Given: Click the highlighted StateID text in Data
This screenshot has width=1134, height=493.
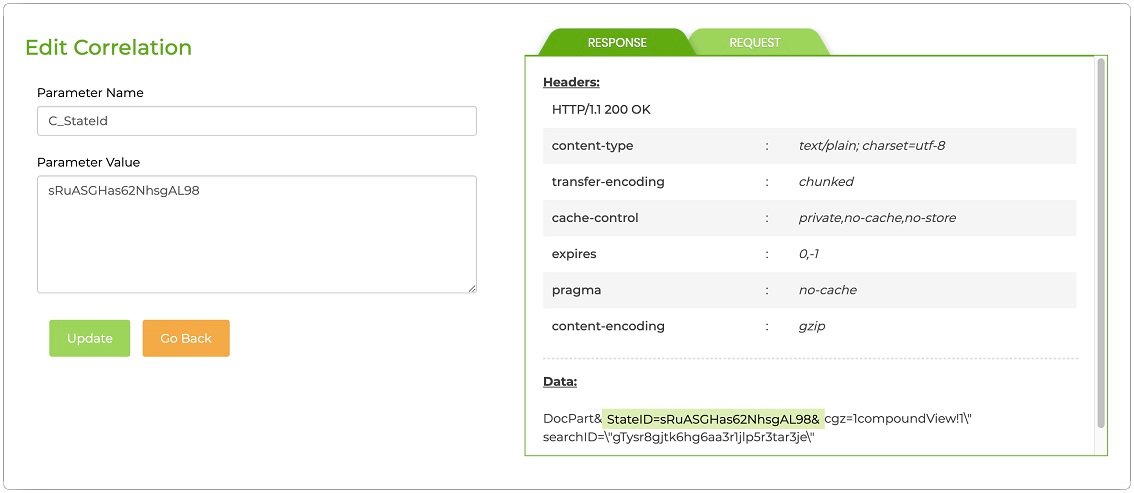Looking at the screenshot, I should pos(713,418).
